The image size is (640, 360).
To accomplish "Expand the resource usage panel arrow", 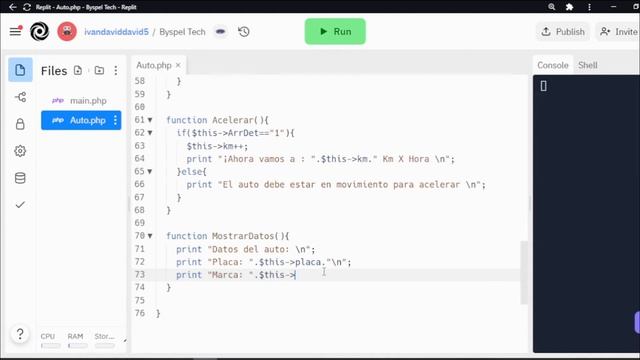I will click(125, 340).
